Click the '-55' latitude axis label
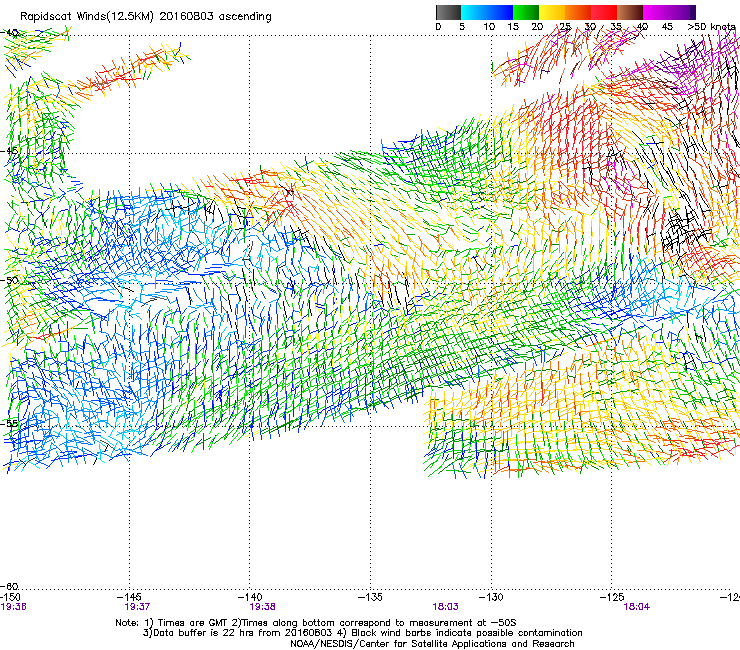 click(x=9, y=423)
